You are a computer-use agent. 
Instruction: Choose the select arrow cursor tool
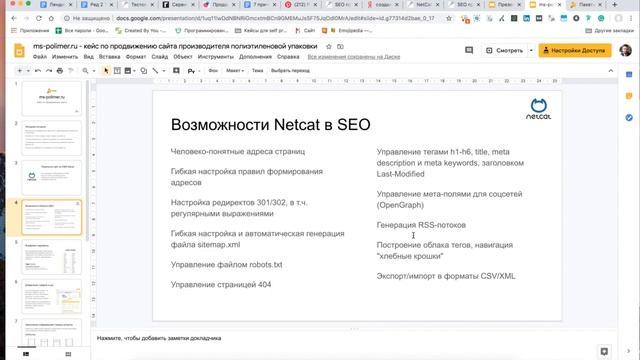106,71
